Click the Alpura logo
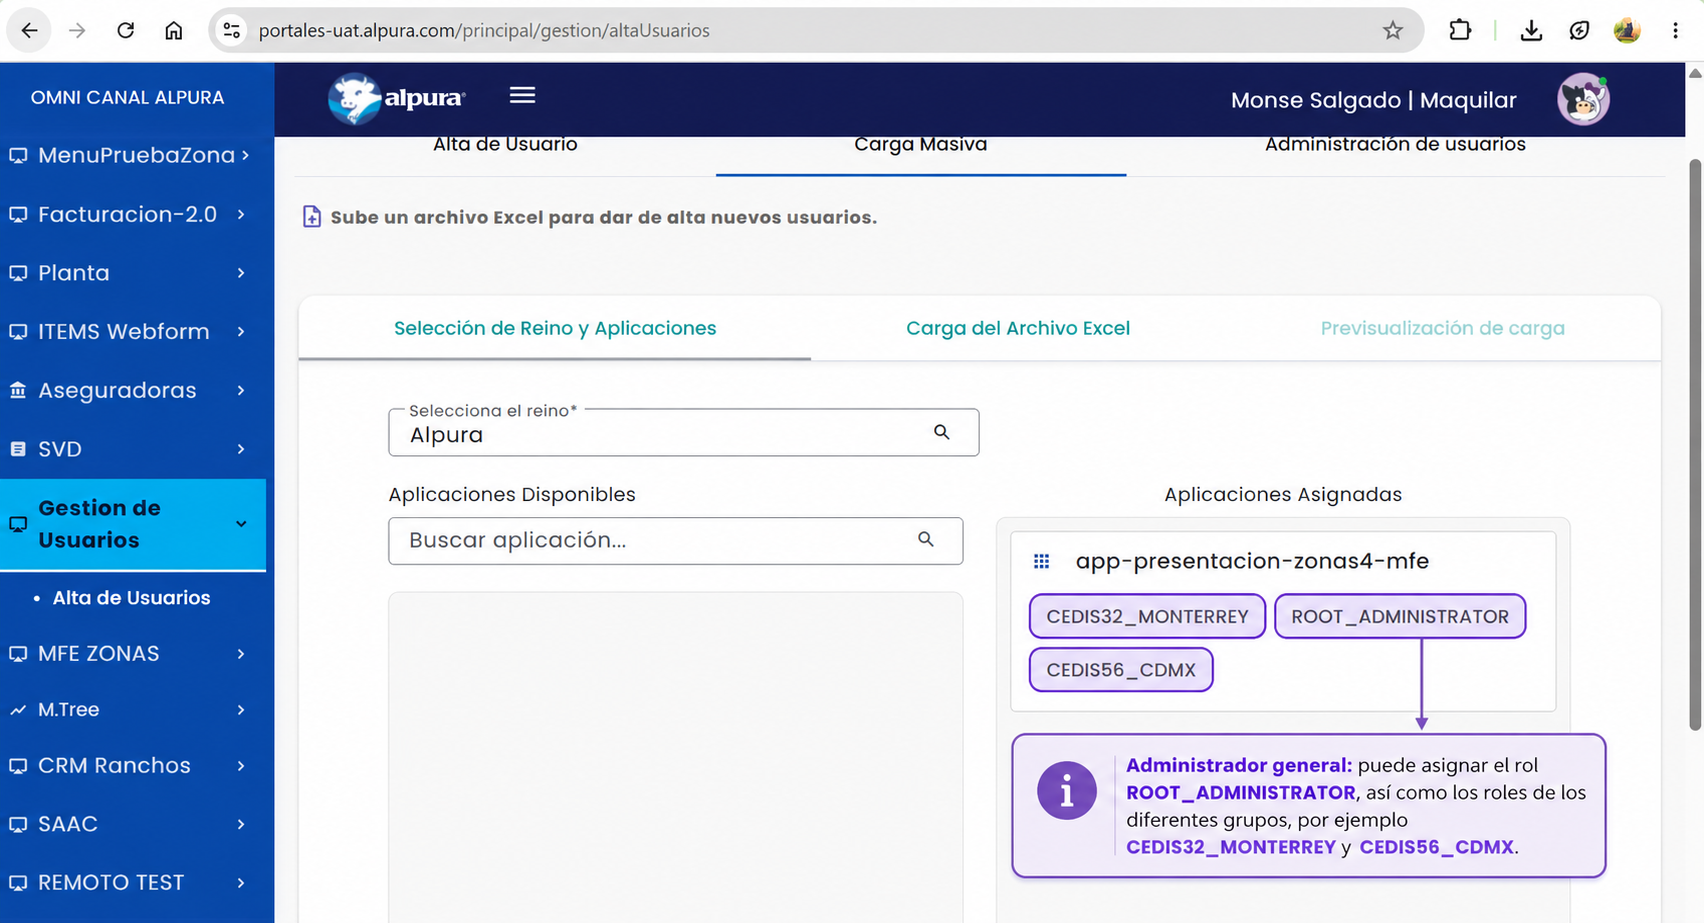 click(x=397, y=98)
